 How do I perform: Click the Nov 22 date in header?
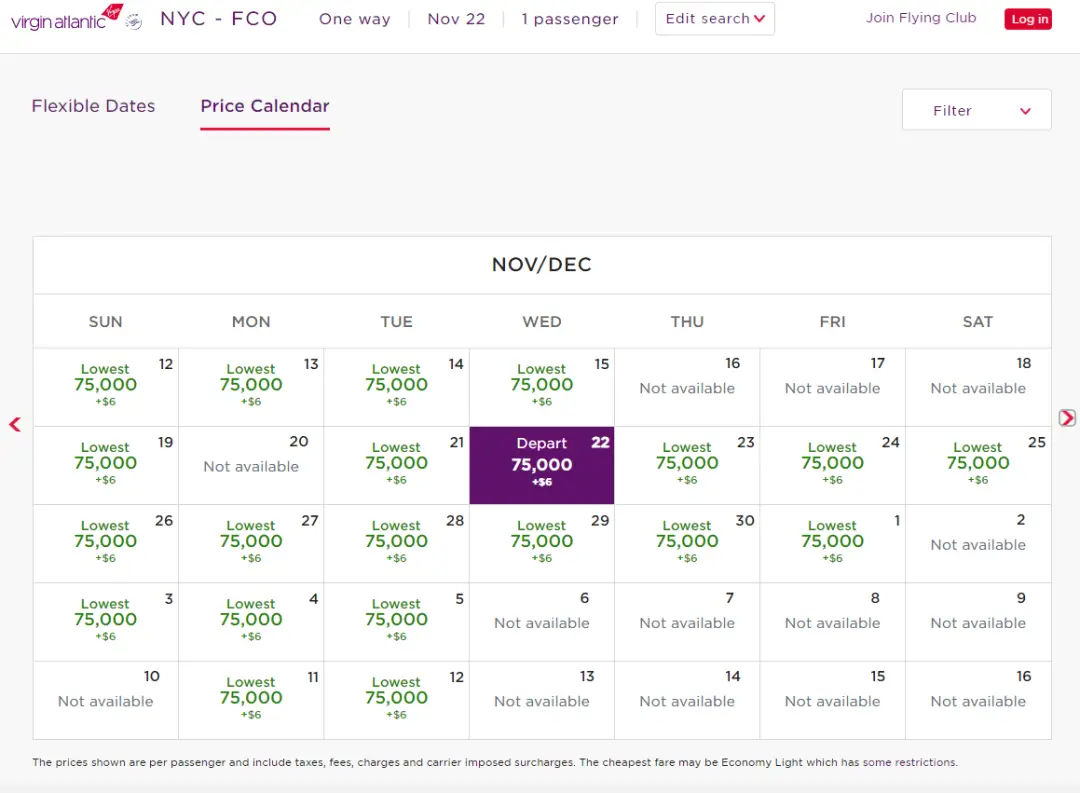(456, 19)
